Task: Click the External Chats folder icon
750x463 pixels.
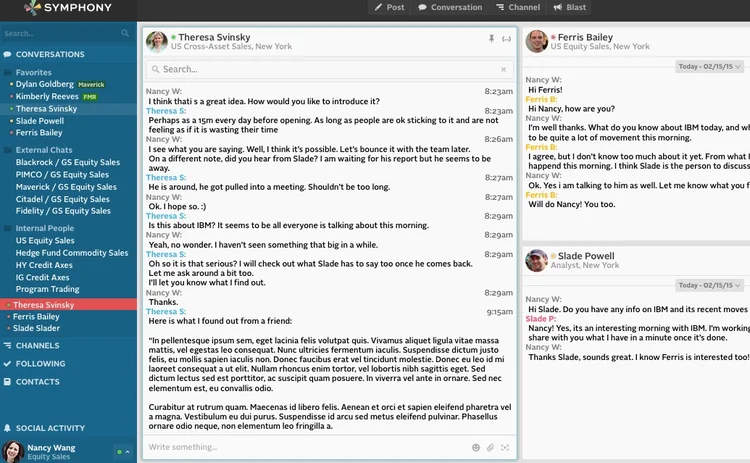Action: tap(8, 150)
